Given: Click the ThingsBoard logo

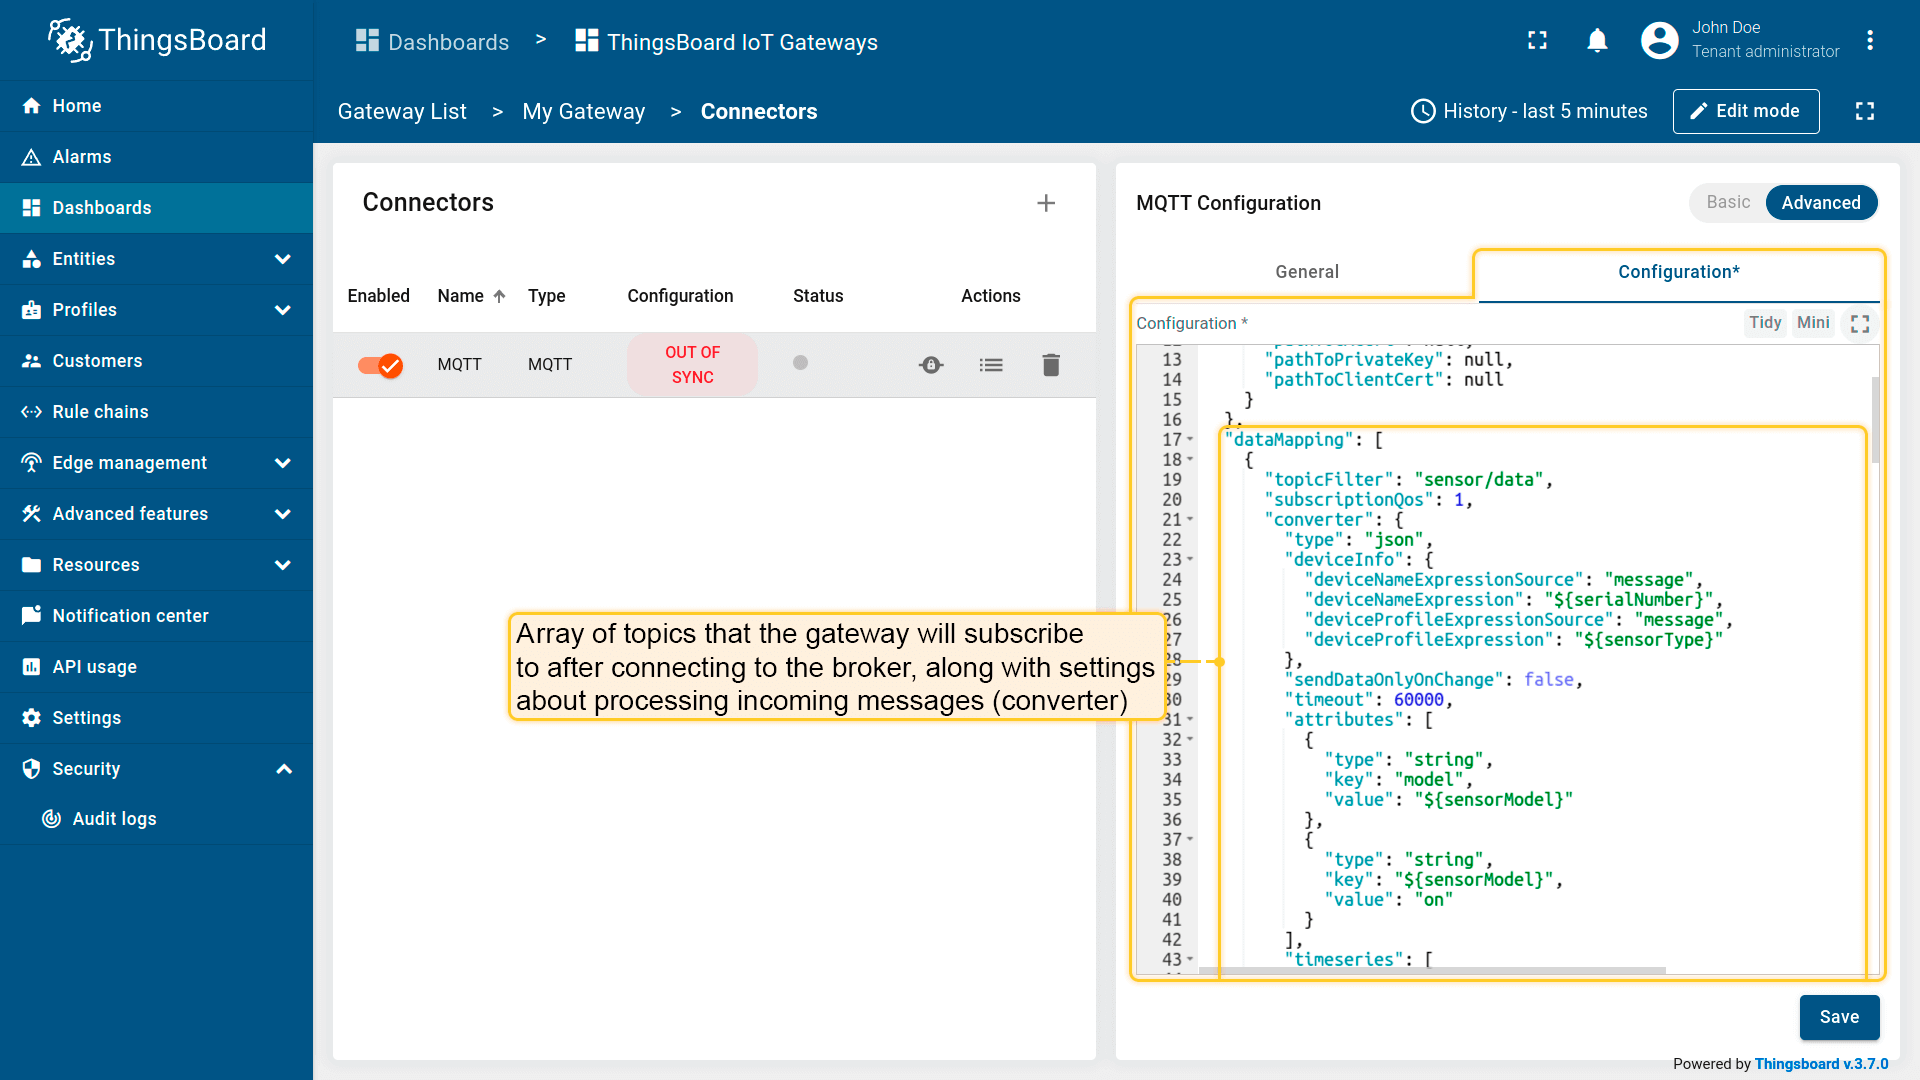Looking at the screenshot, I should click(157, 40).
